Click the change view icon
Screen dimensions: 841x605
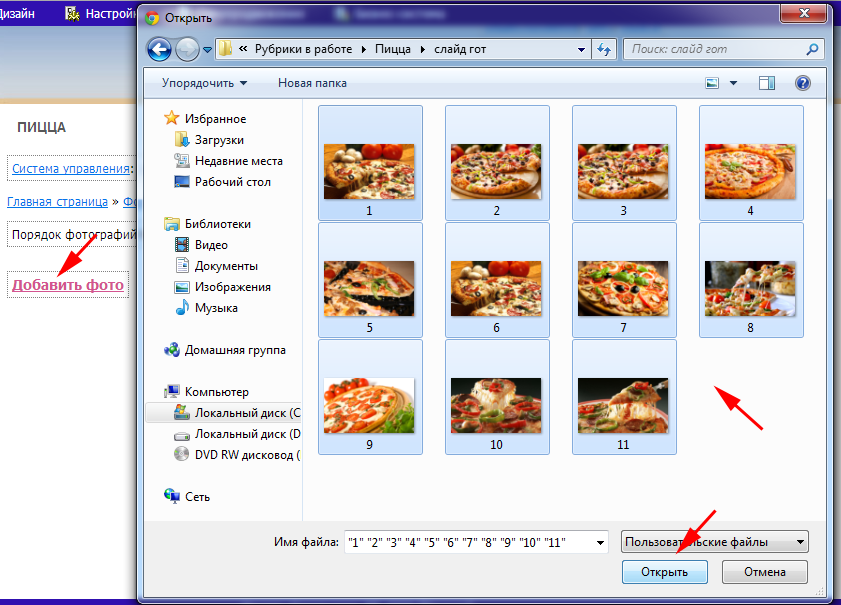pyautogui.click(x=713, y=84)
